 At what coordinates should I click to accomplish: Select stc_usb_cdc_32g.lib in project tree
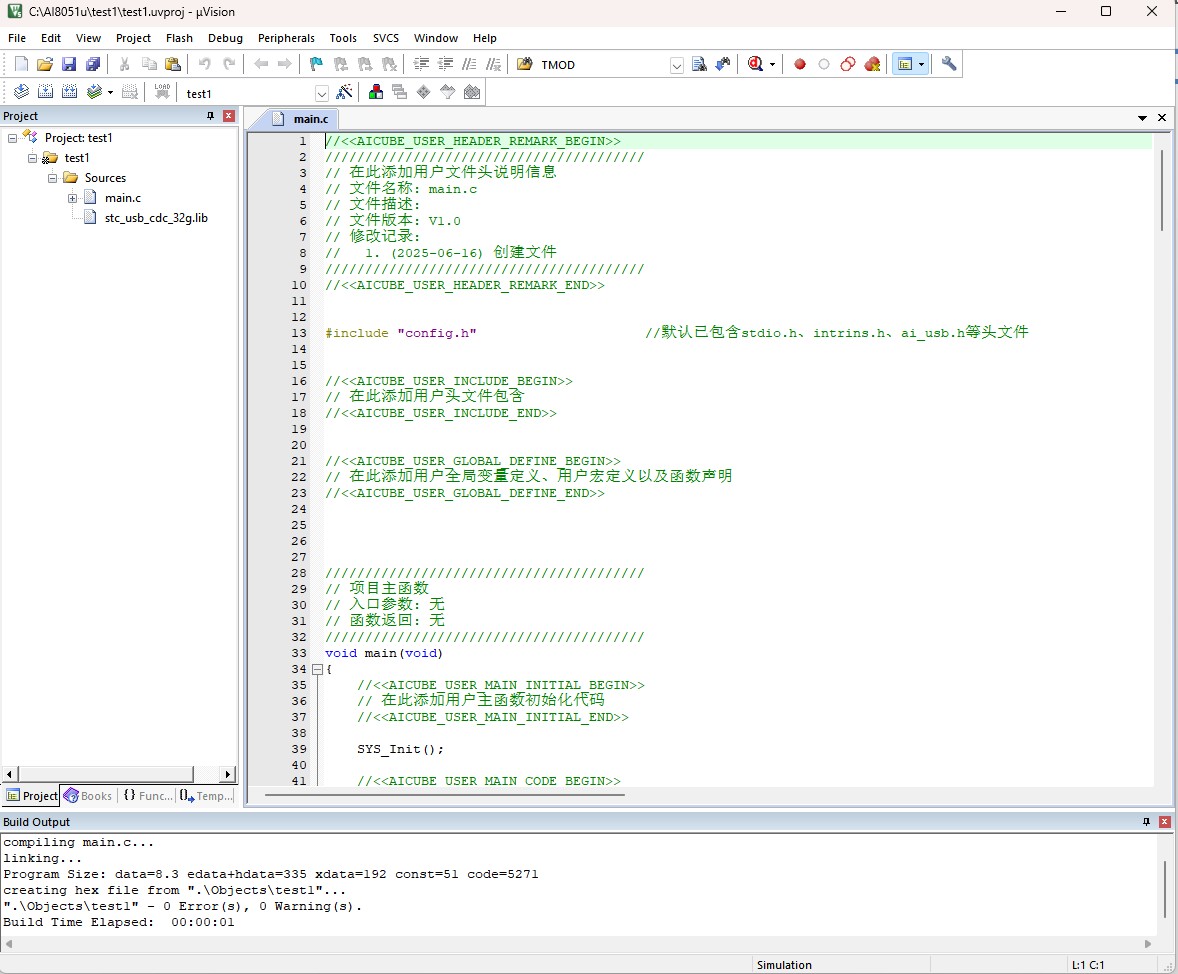coord(156,218)
